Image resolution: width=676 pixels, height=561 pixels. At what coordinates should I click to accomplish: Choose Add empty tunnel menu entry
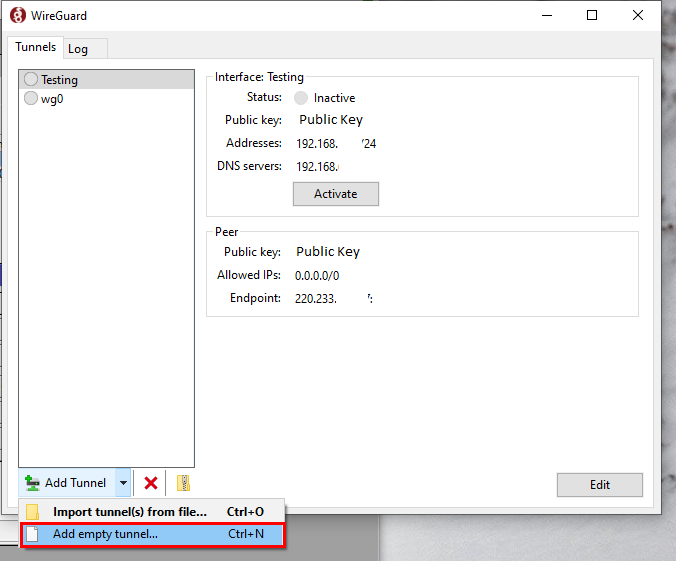coord(152,534)
